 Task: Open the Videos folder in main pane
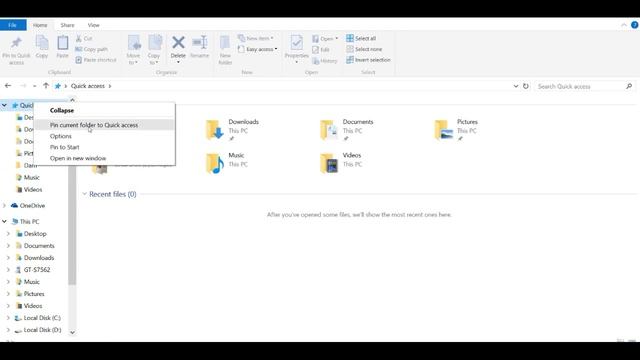pyautogui.click(x=341, y=163)
